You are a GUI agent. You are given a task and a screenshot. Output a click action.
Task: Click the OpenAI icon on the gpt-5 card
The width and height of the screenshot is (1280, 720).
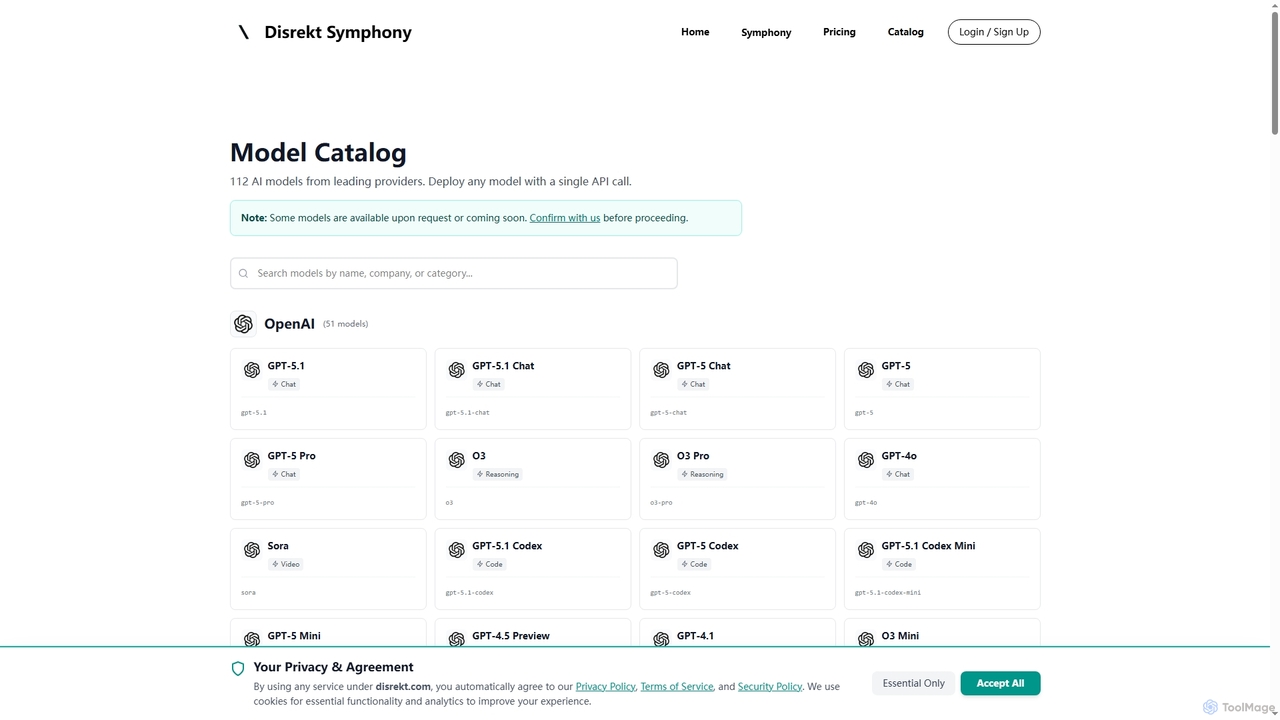(x=866, y=370)
